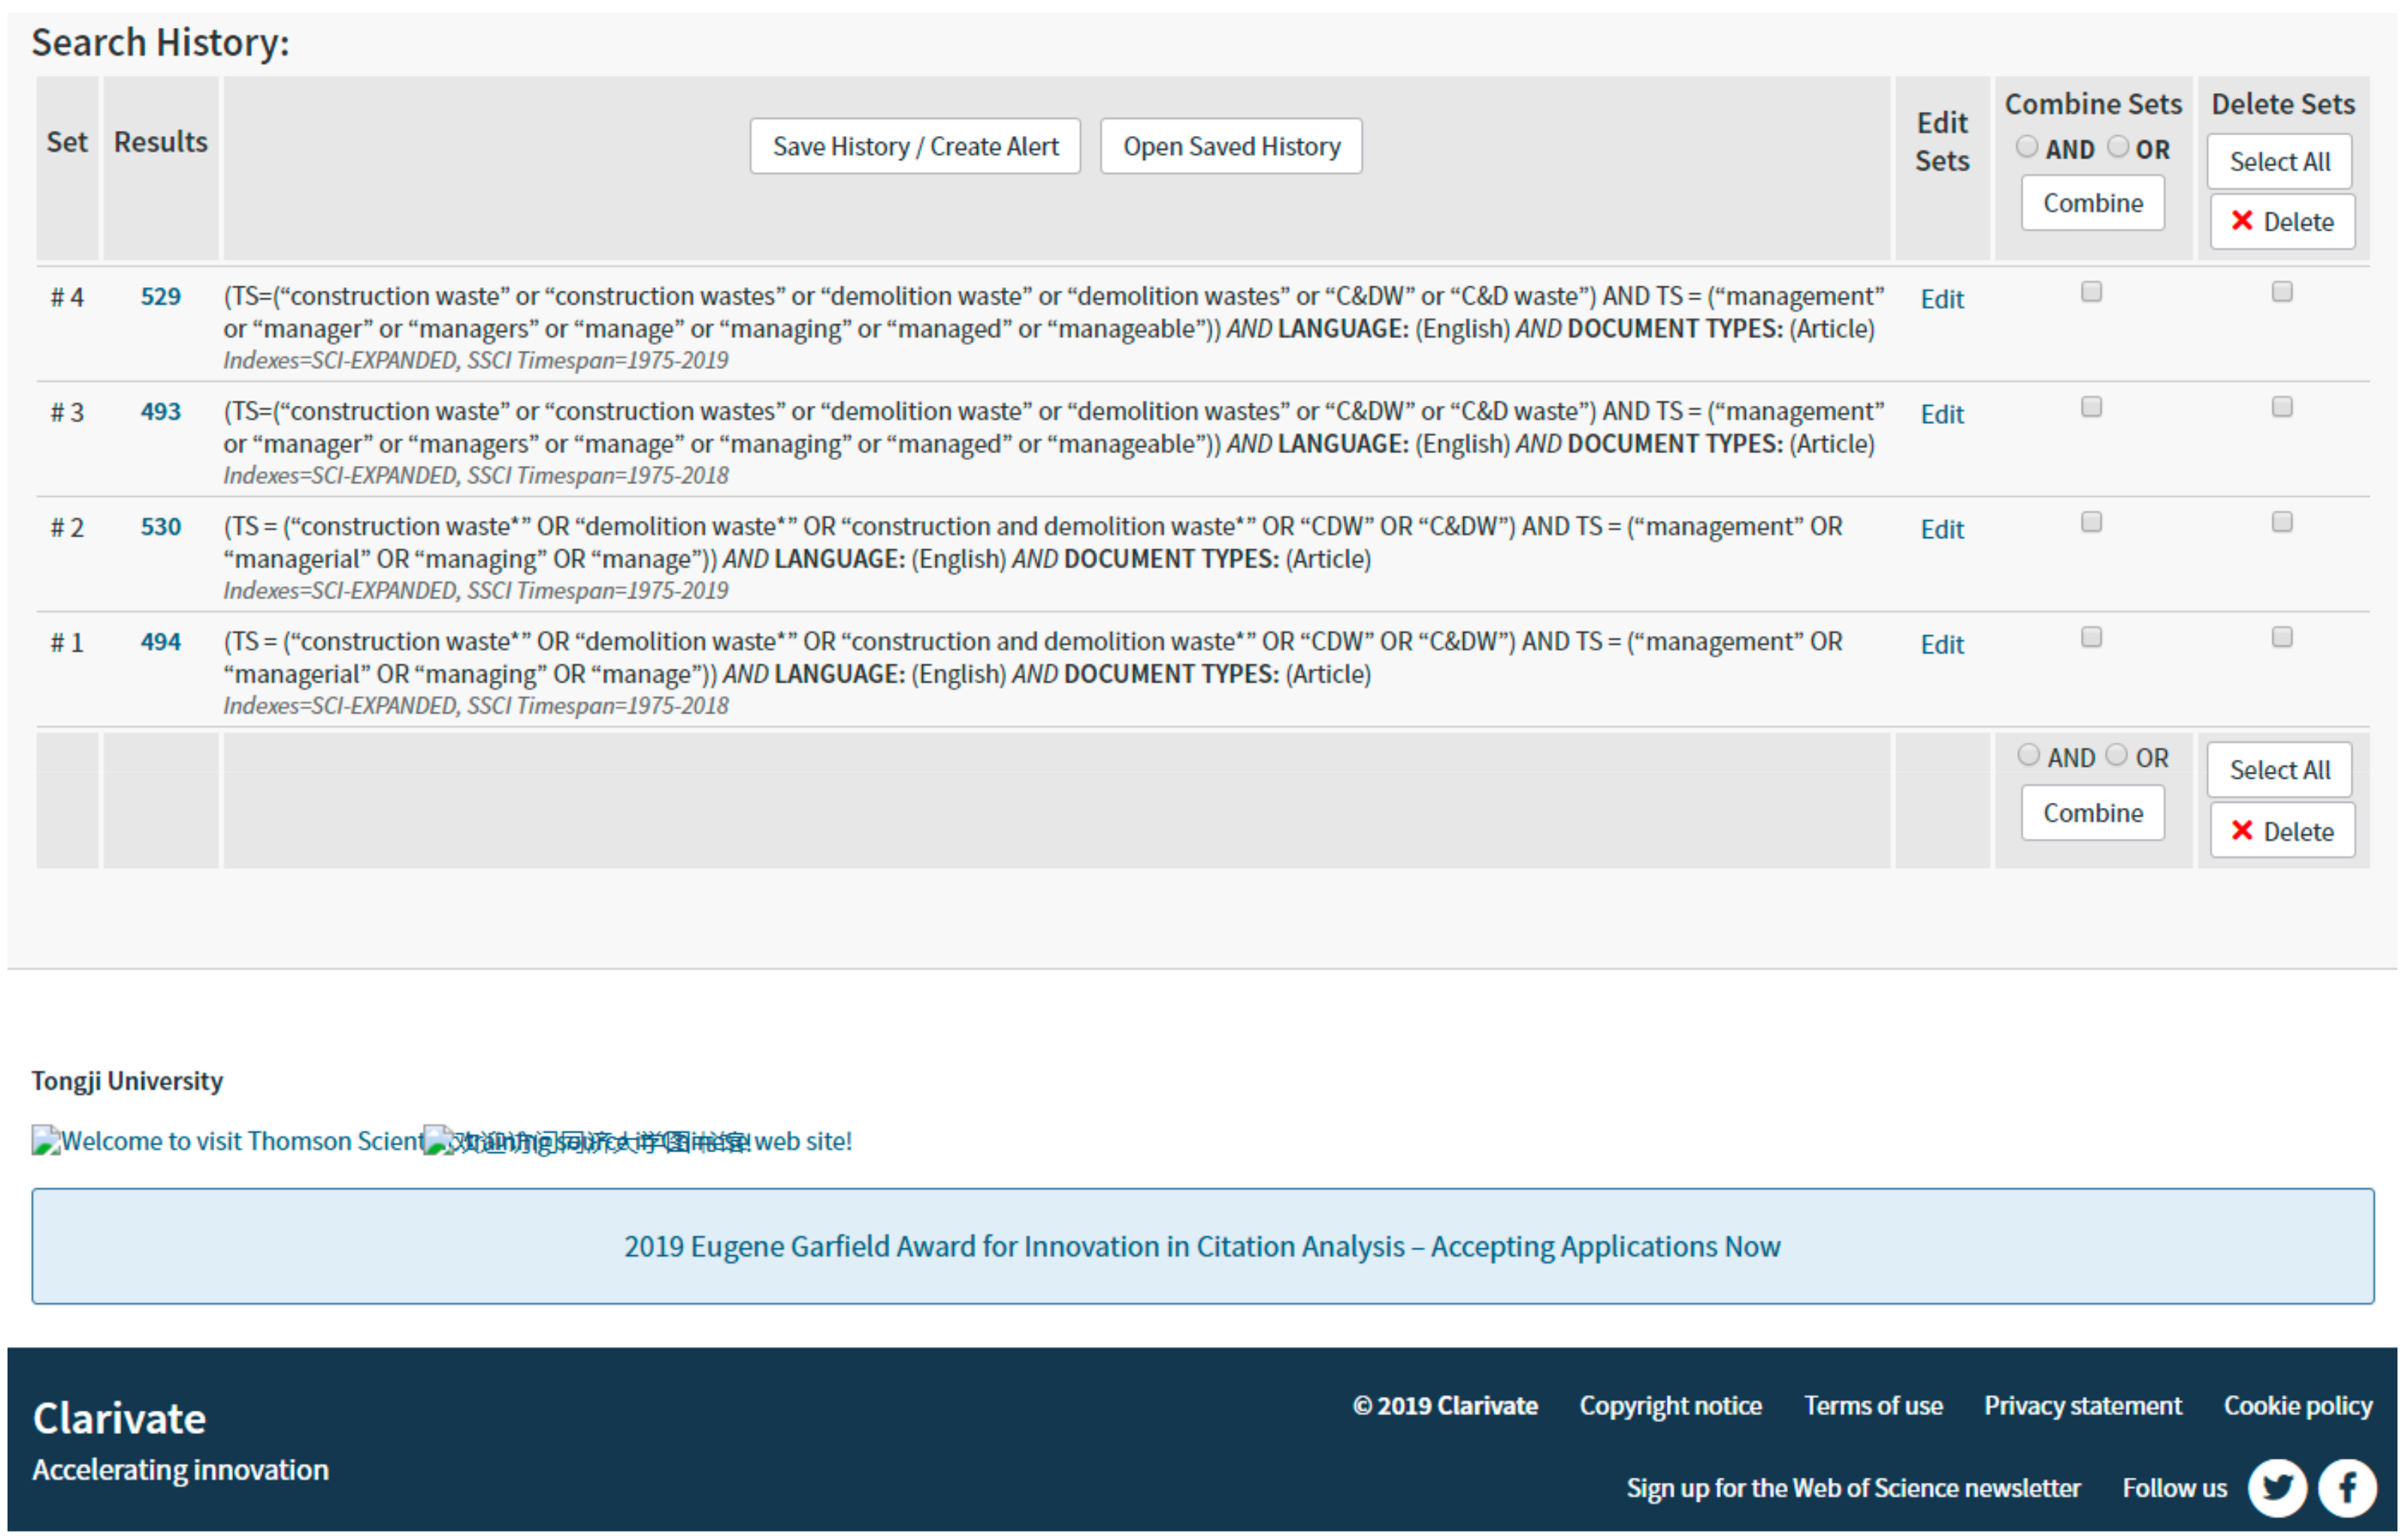Select top AND radio button under Combine Sets

(2027, 147)
